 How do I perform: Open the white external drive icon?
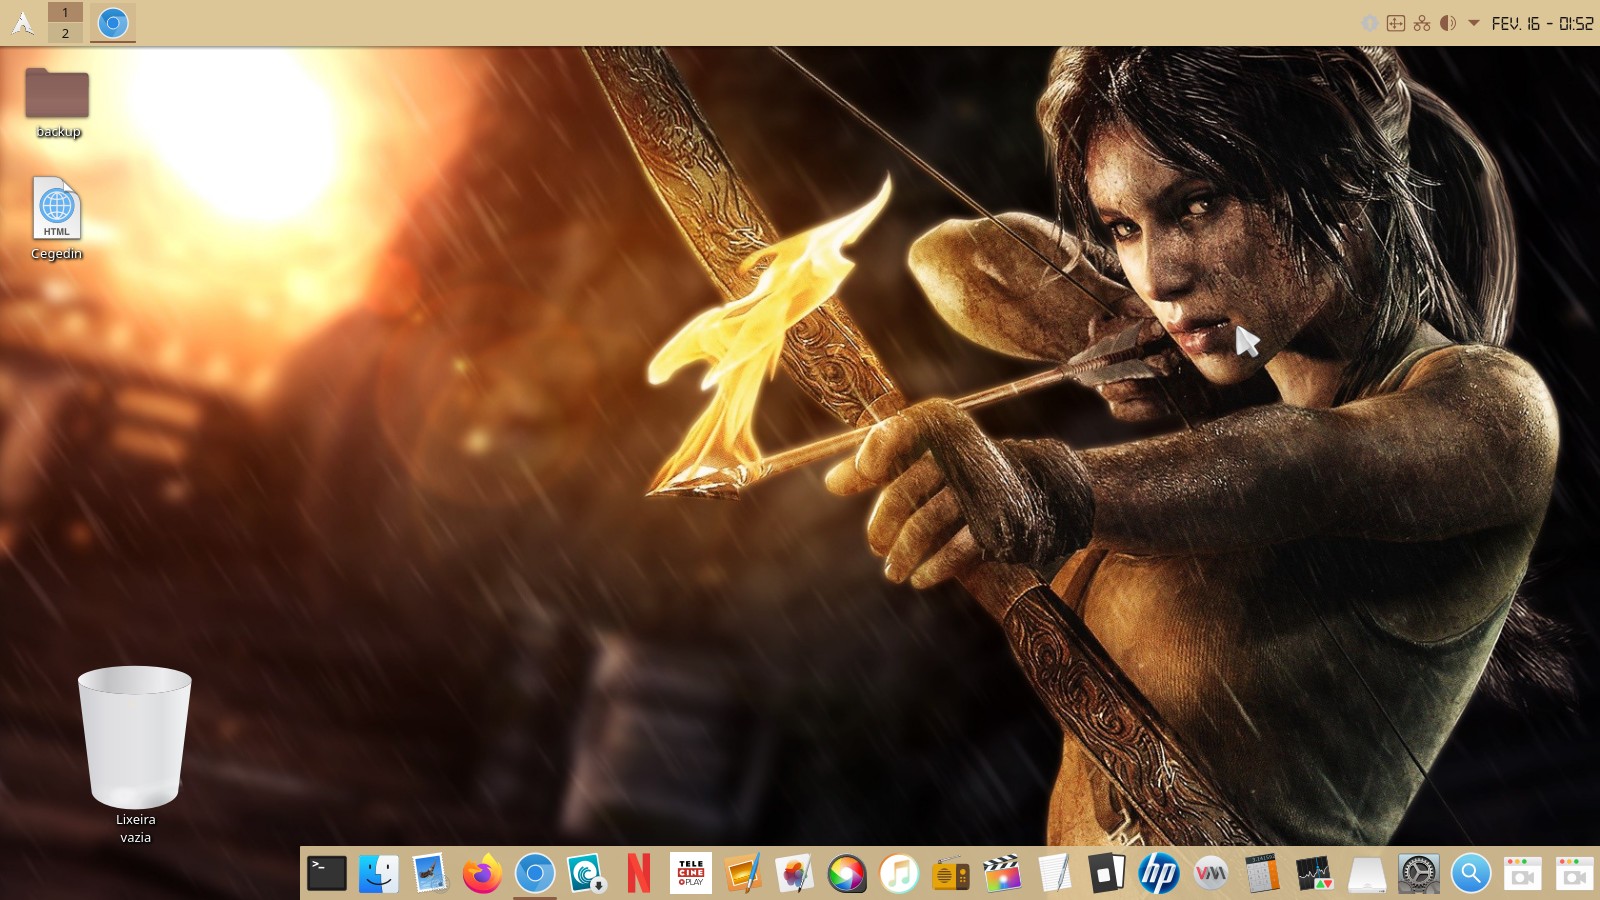click(1367, 874)
